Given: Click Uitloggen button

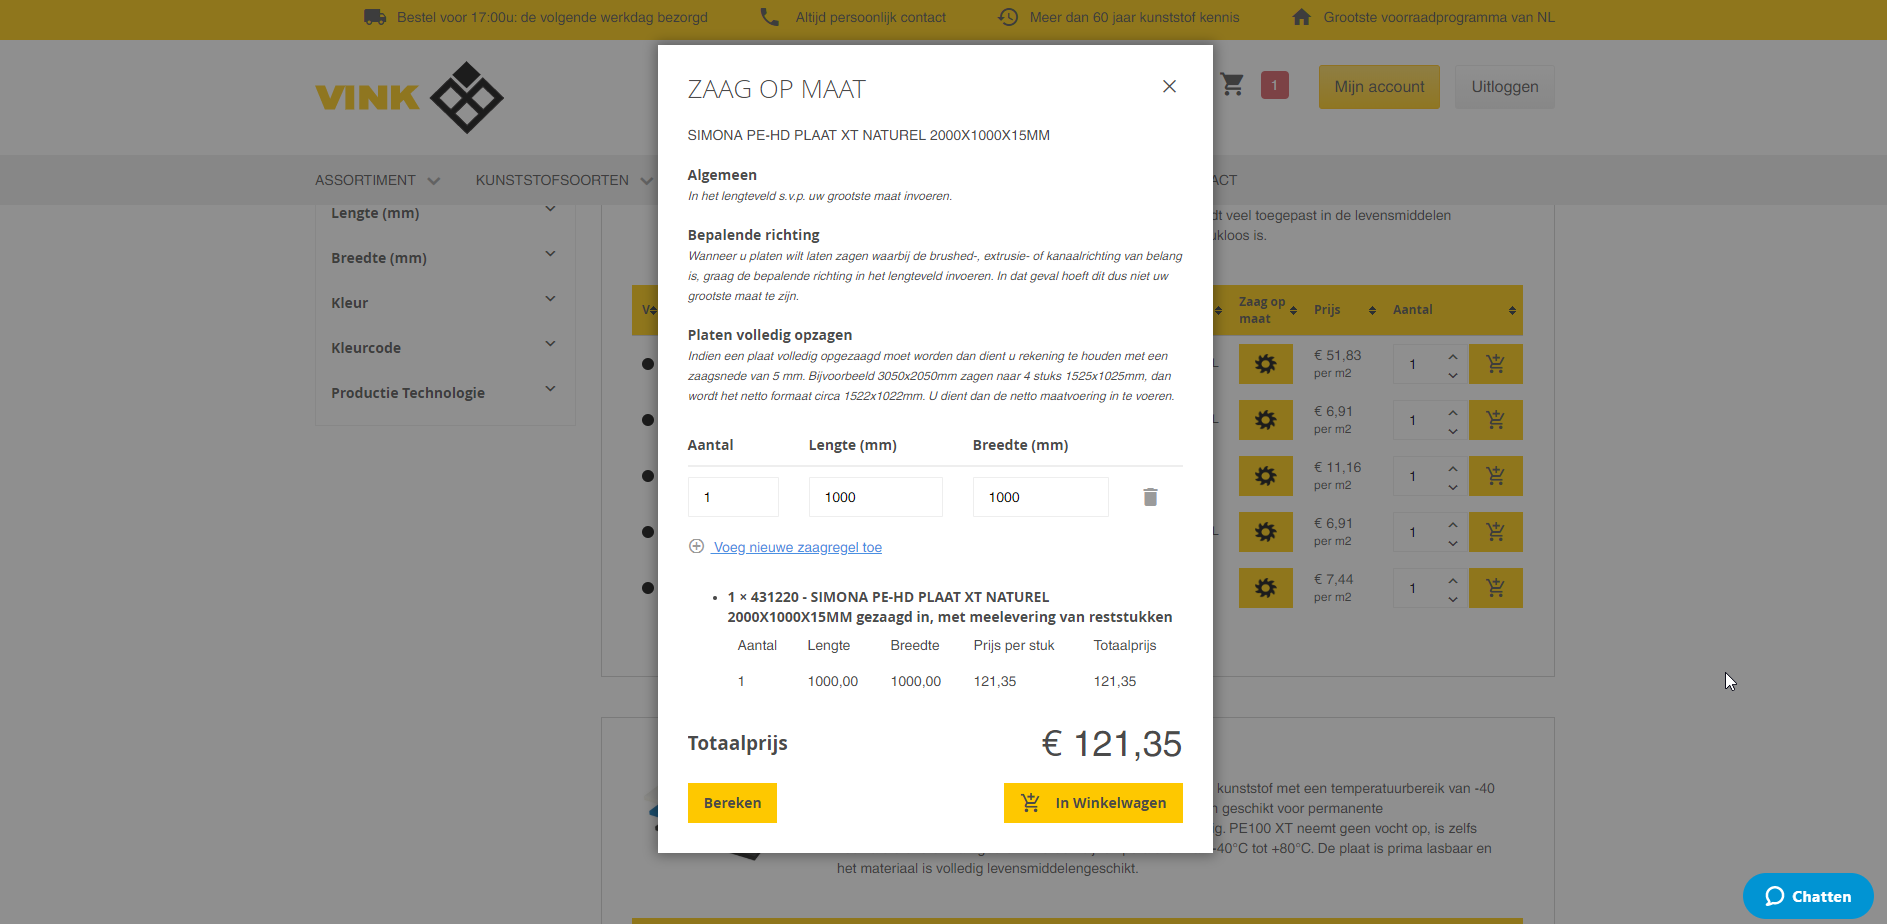Looking at the screenshot, I should (1504, 87).
